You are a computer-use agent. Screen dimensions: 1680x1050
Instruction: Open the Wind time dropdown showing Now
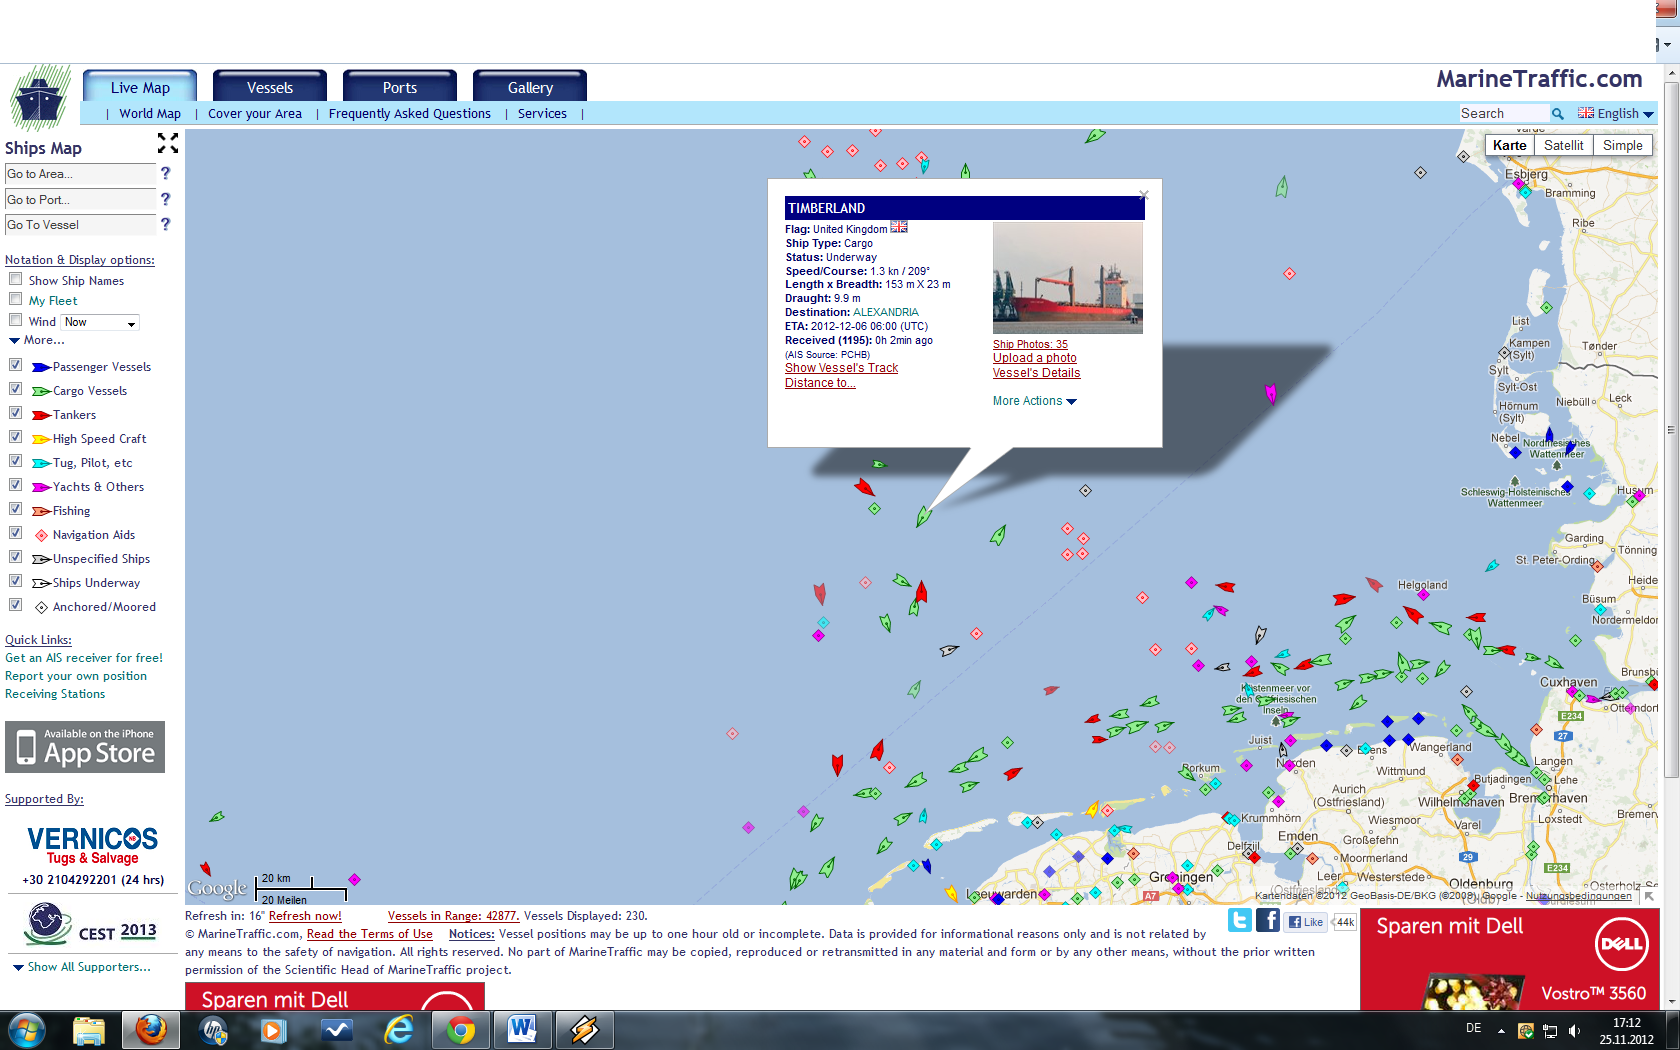100,322
